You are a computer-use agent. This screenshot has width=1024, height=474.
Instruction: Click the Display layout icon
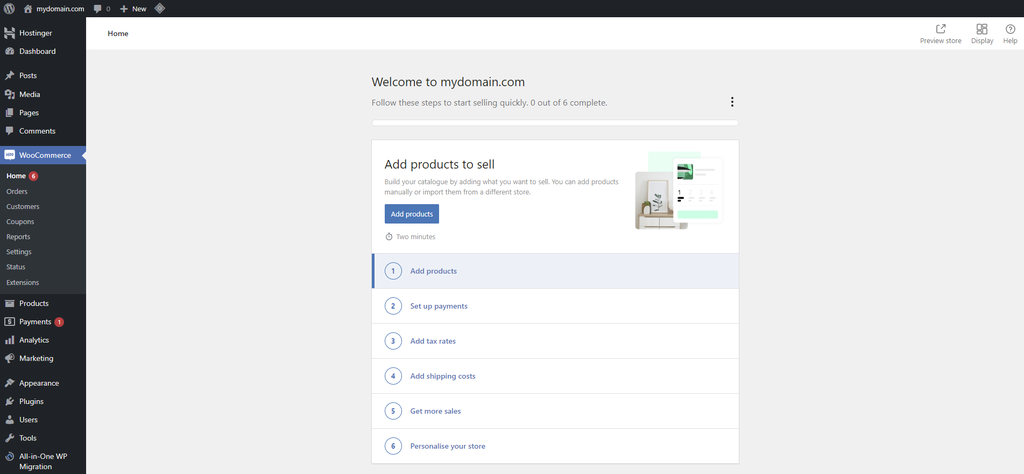(982, 30)
